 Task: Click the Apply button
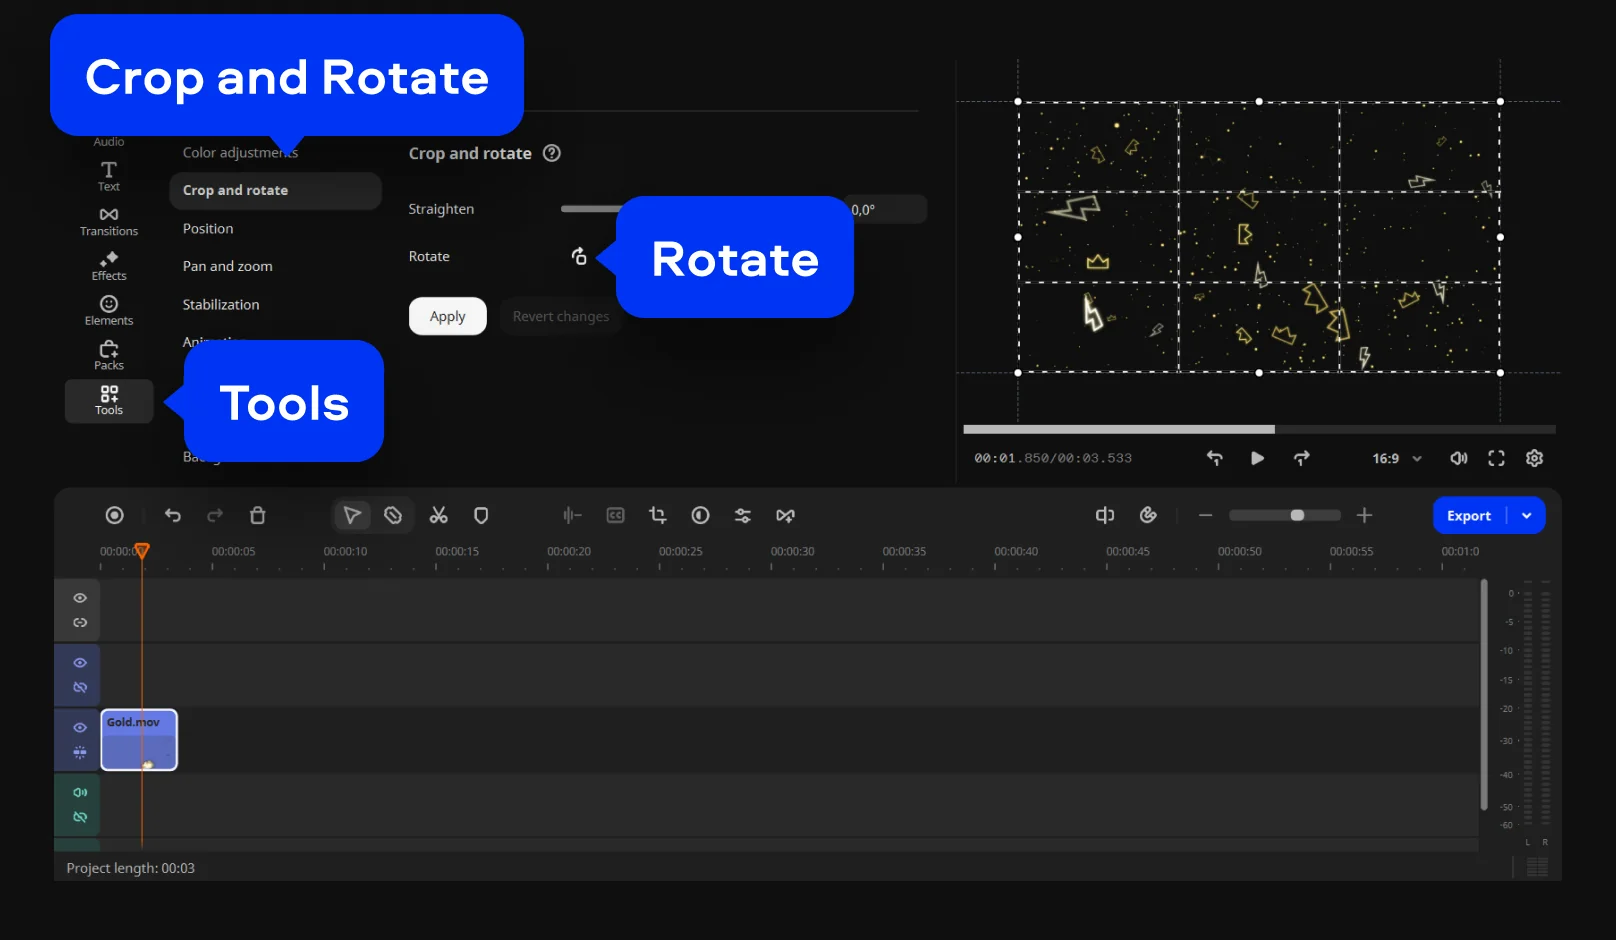(x=447, y=317)
